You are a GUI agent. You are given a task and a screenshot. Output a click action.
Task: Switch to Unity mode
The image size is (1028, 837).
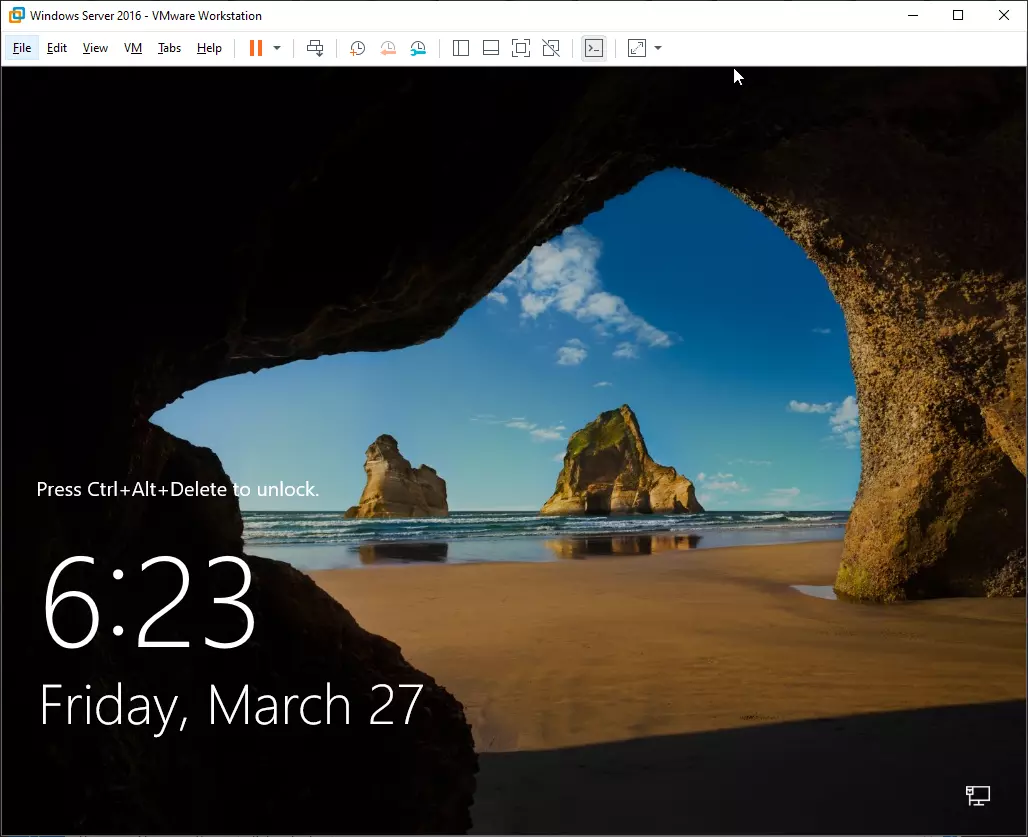(551, 48)
